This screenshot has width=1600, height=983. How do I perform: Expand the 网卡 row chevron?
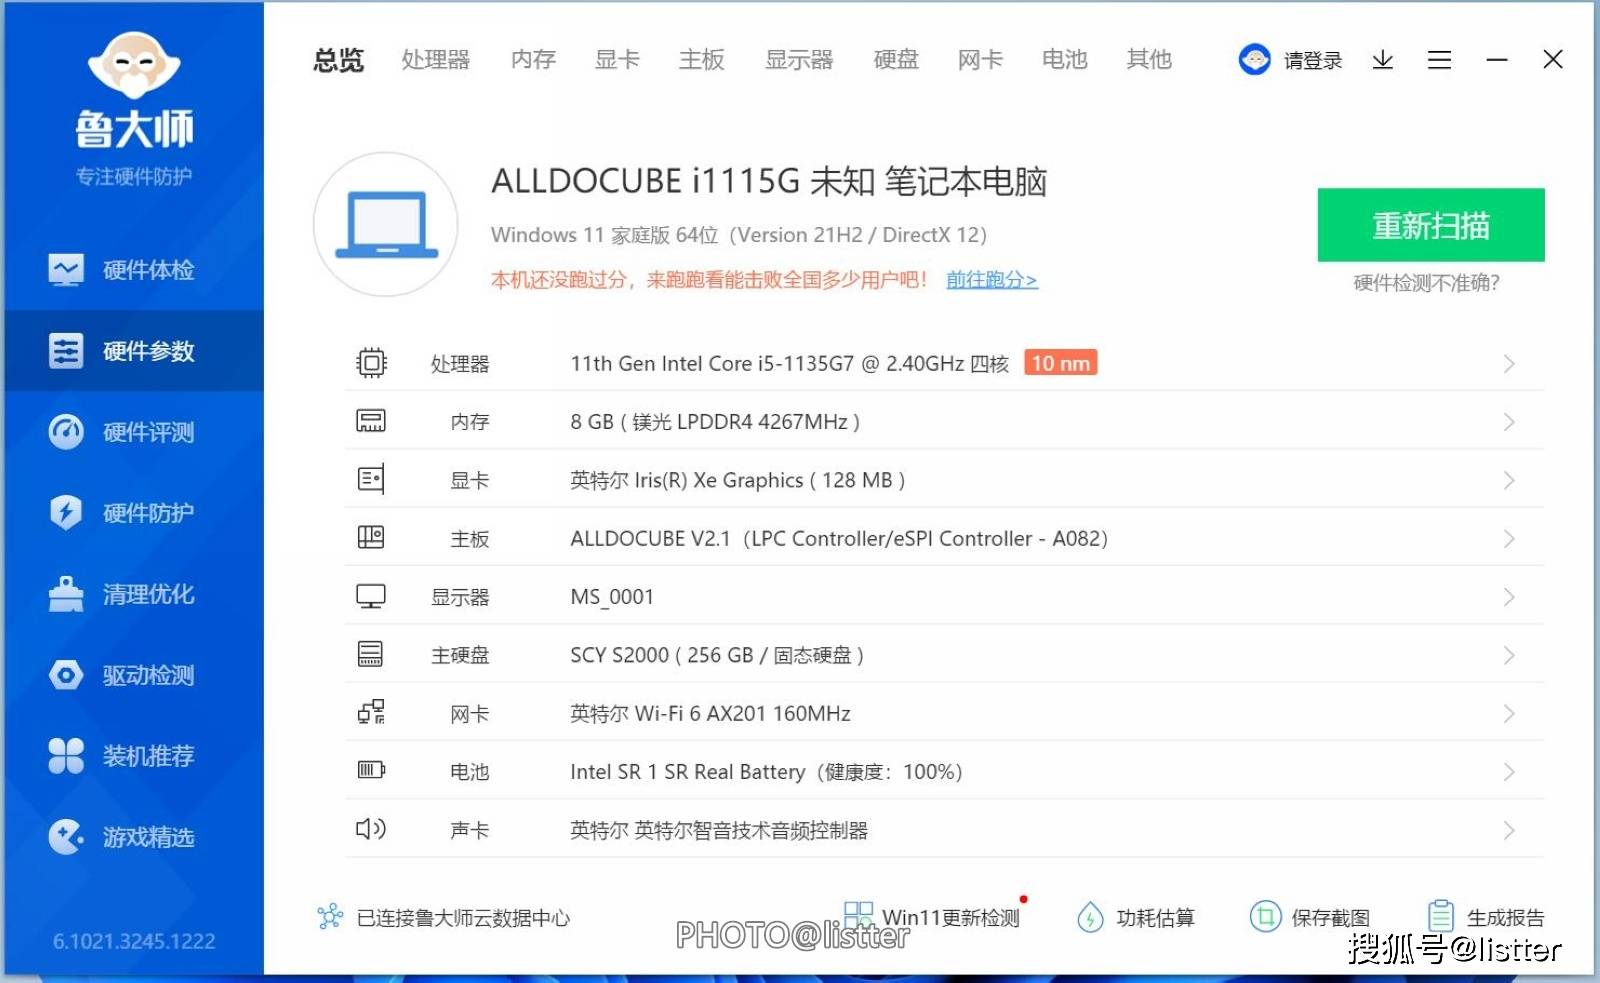pos(1509,714)
